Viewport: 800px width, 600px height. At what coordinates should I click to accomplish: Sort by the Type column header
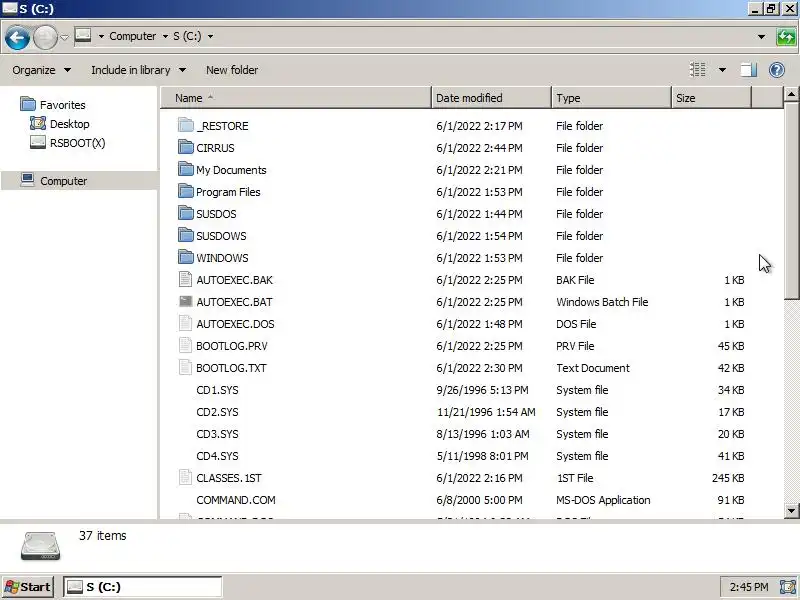pos(611,98)
